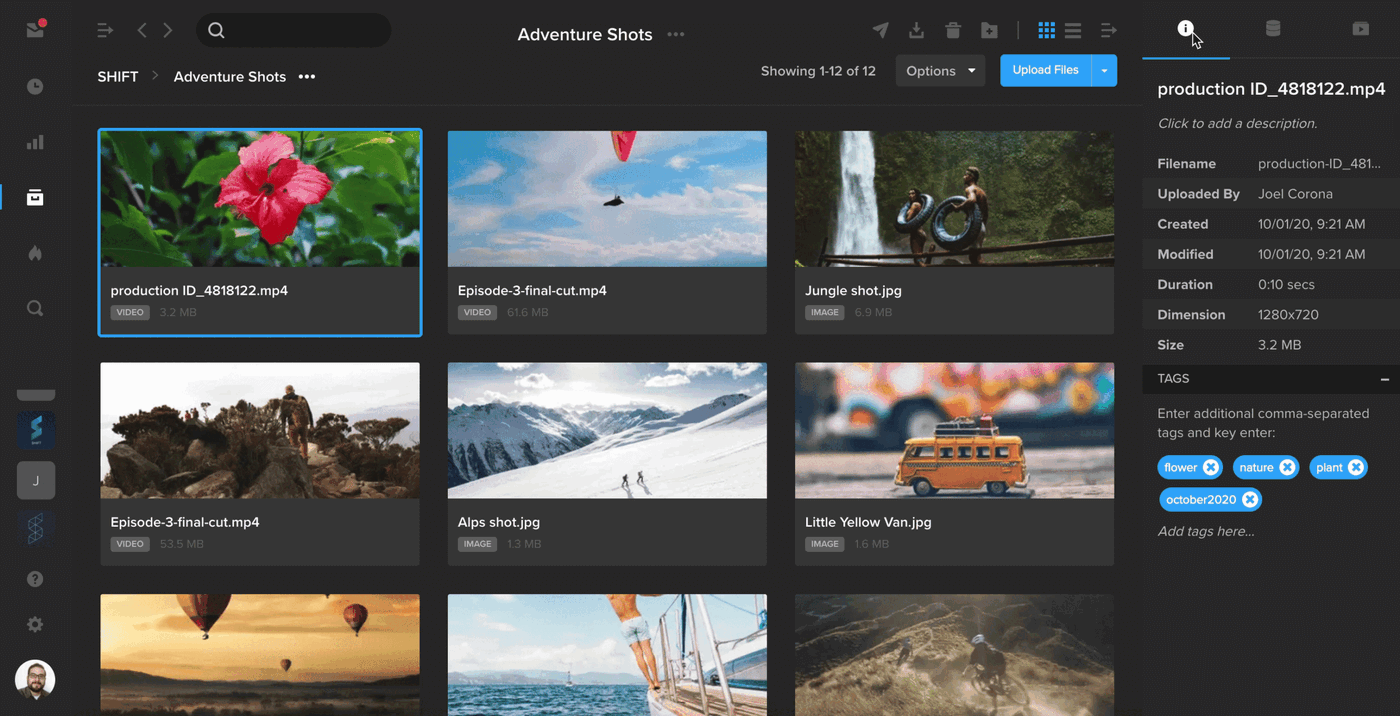Image resolution: width=1400 pixels, height=716 pixels.
Task: Collapse the TAGS section
Action: pos(1384,379)
